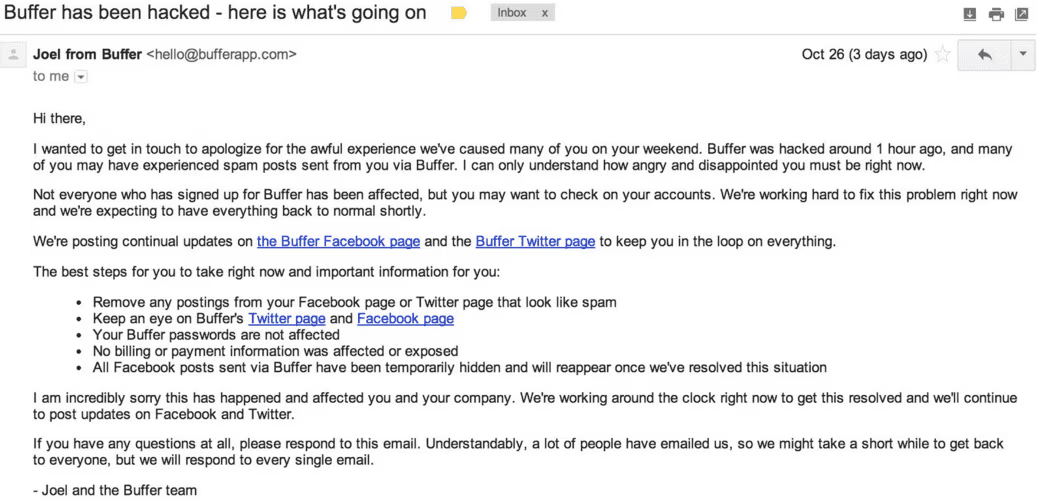Click the yellow importance marker beside the subject

459,13
